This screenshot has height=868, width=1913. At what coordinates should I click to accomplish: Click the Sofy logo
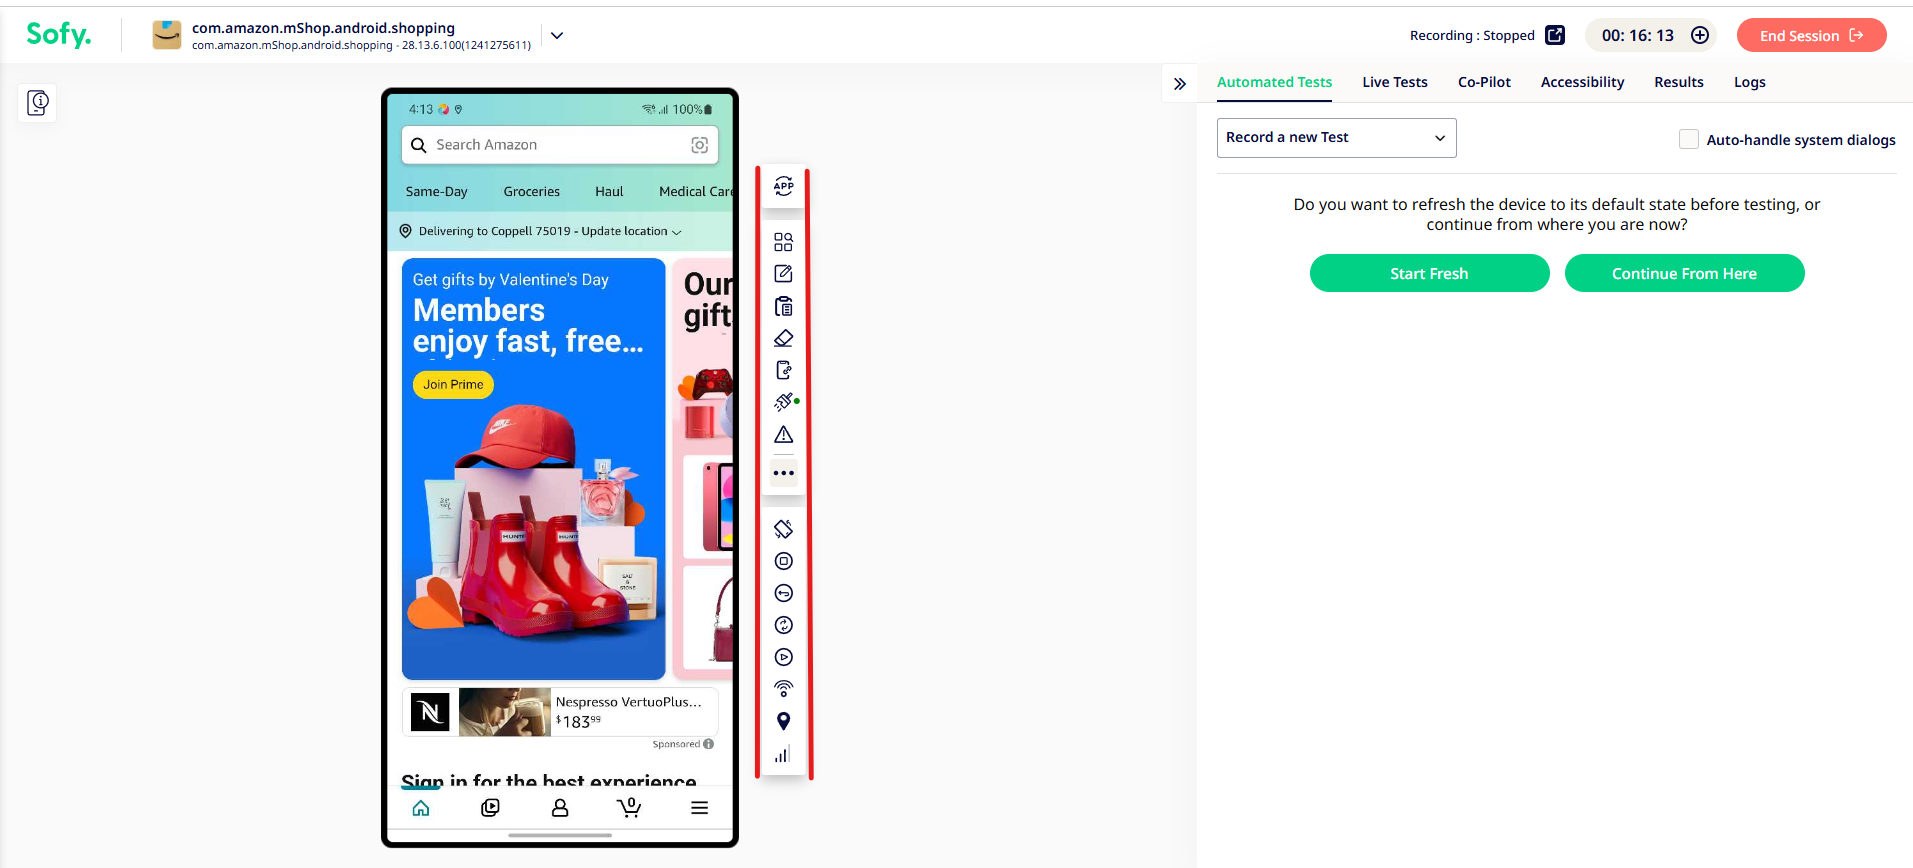click(x=58, y=35)
